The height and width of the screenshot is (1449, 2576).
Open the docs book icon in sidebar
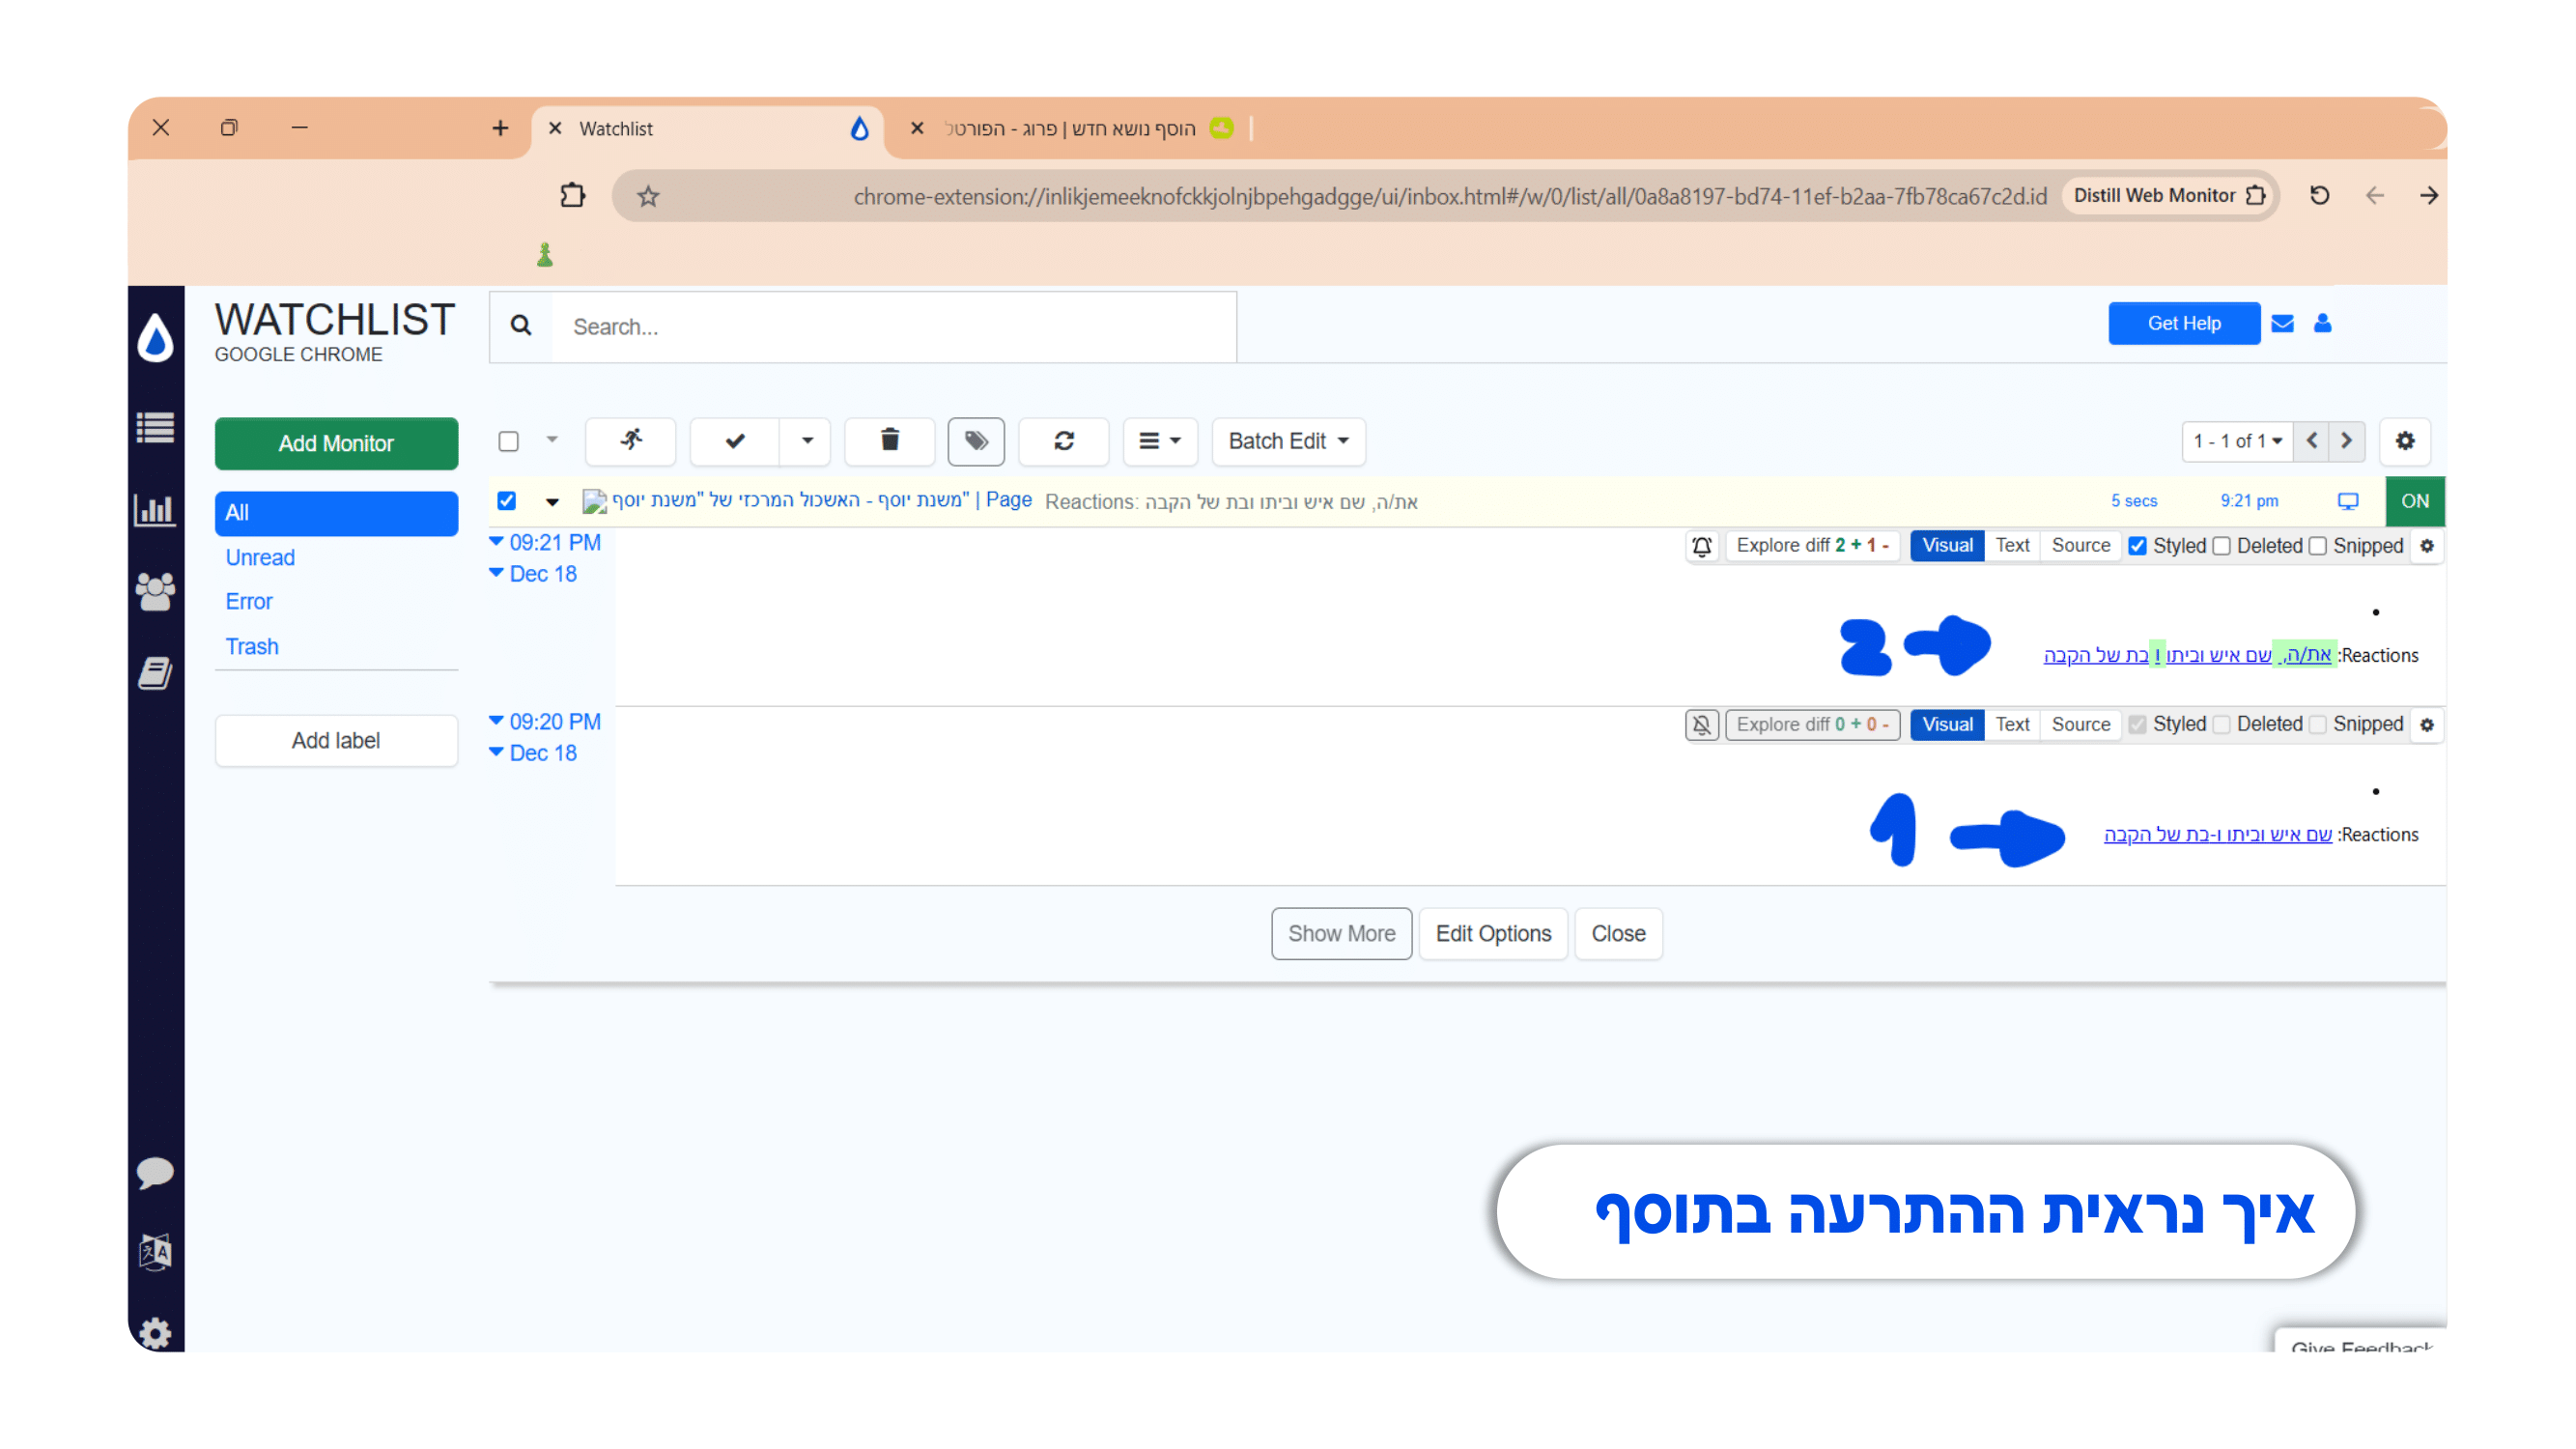tap(156, 672)
